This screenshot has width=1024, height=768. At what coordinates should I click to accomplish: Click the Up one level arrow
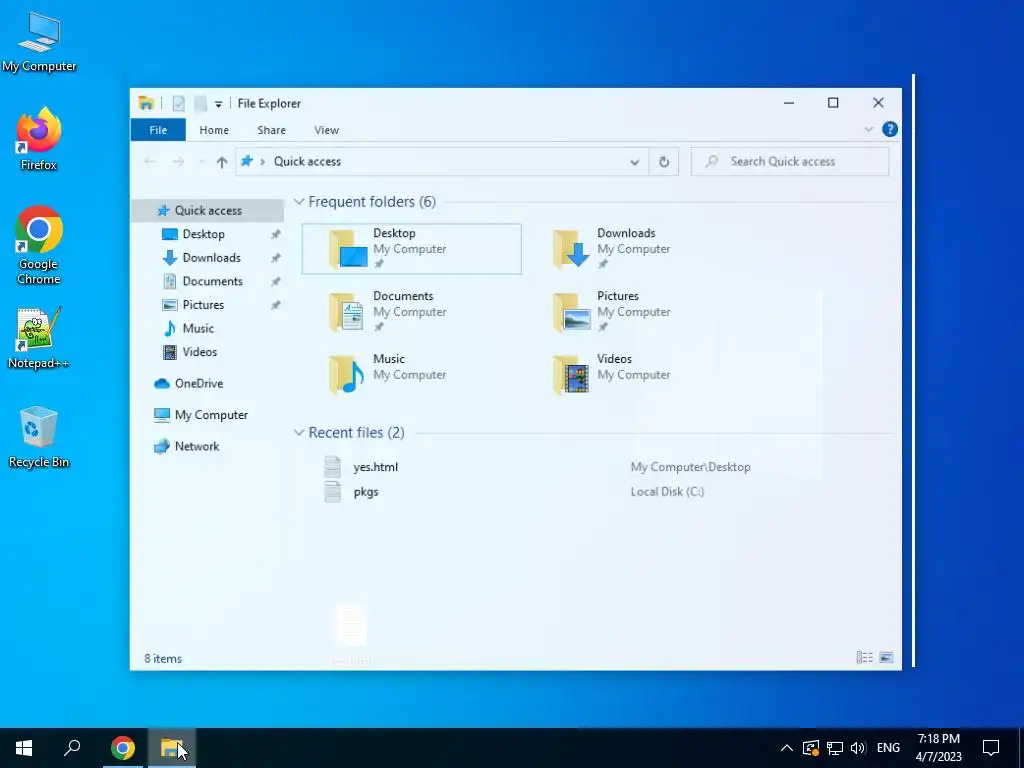point(221,162)
